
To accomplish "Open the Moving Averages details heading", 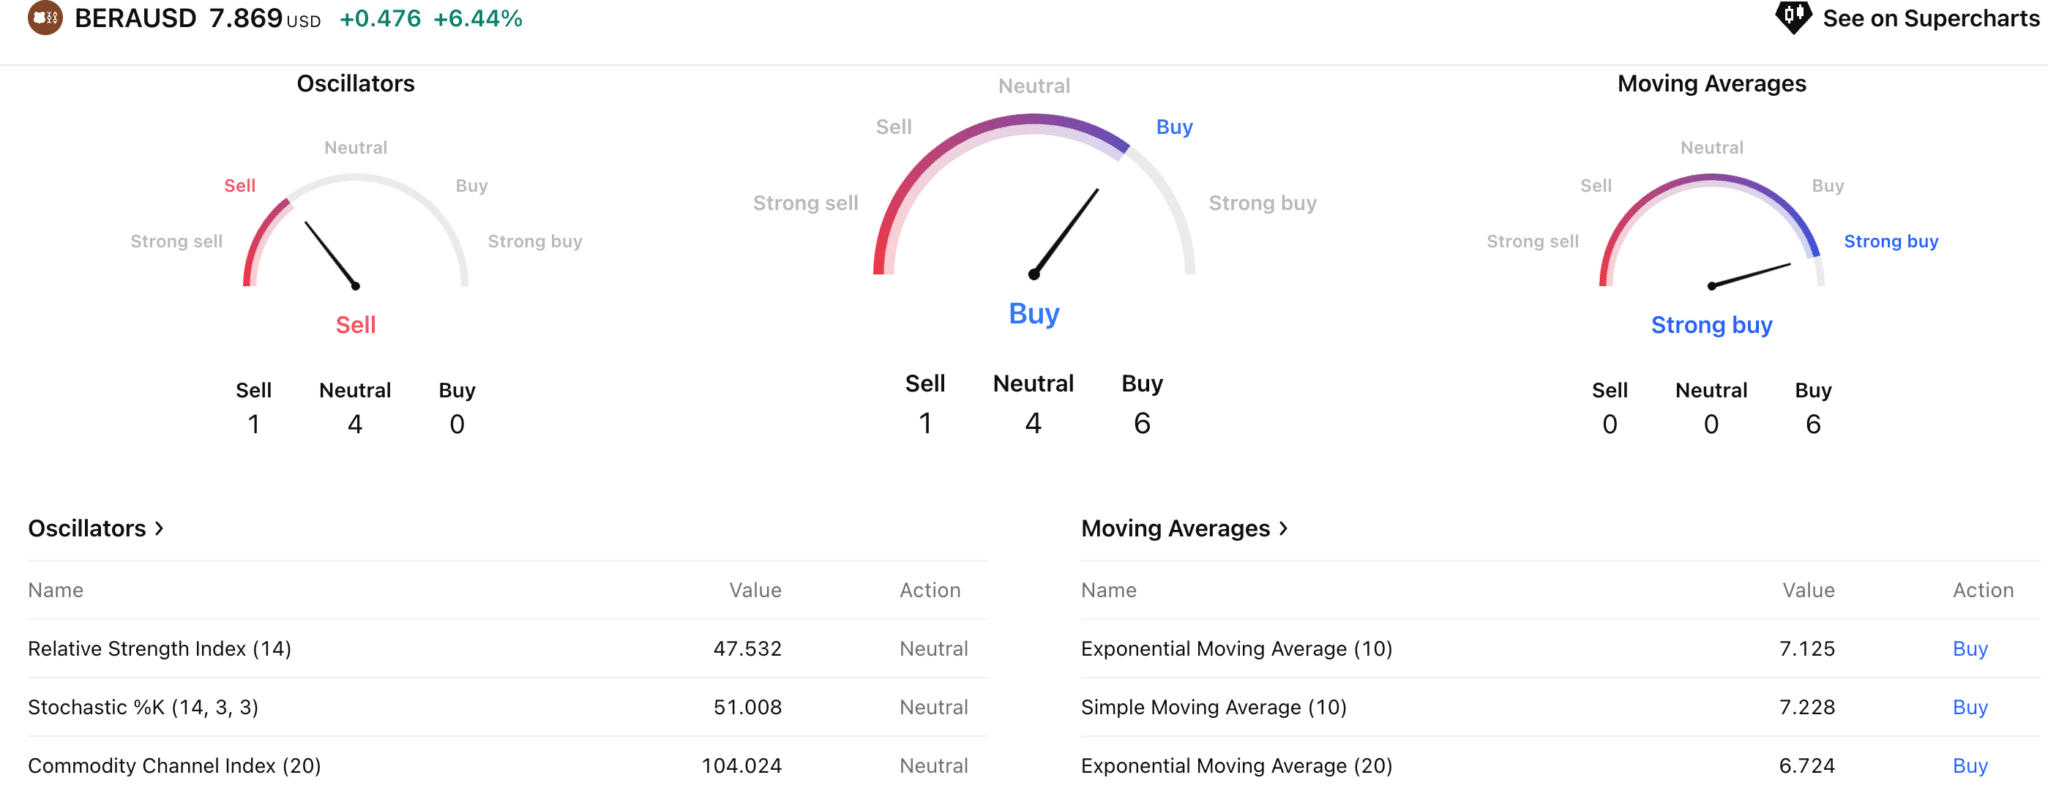I will coord(1175,528).
